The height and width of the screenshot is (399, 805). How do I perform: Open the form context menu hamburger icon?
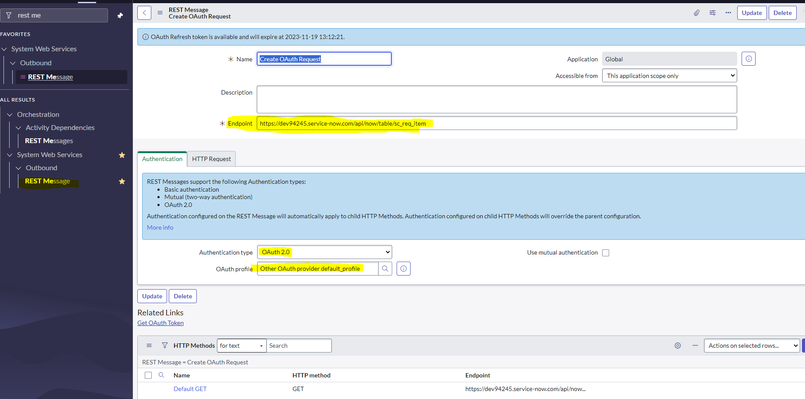[x=160, y=13]
